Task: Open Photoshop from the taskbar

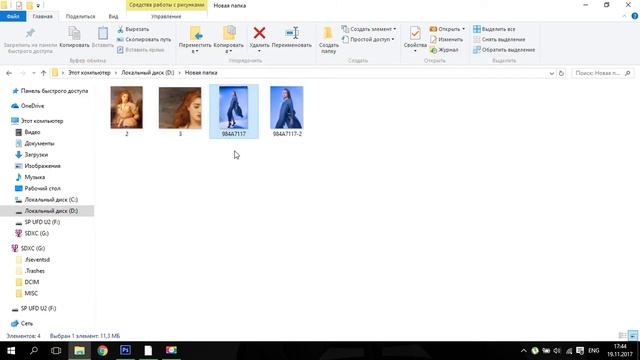Action: click(125, 350)
